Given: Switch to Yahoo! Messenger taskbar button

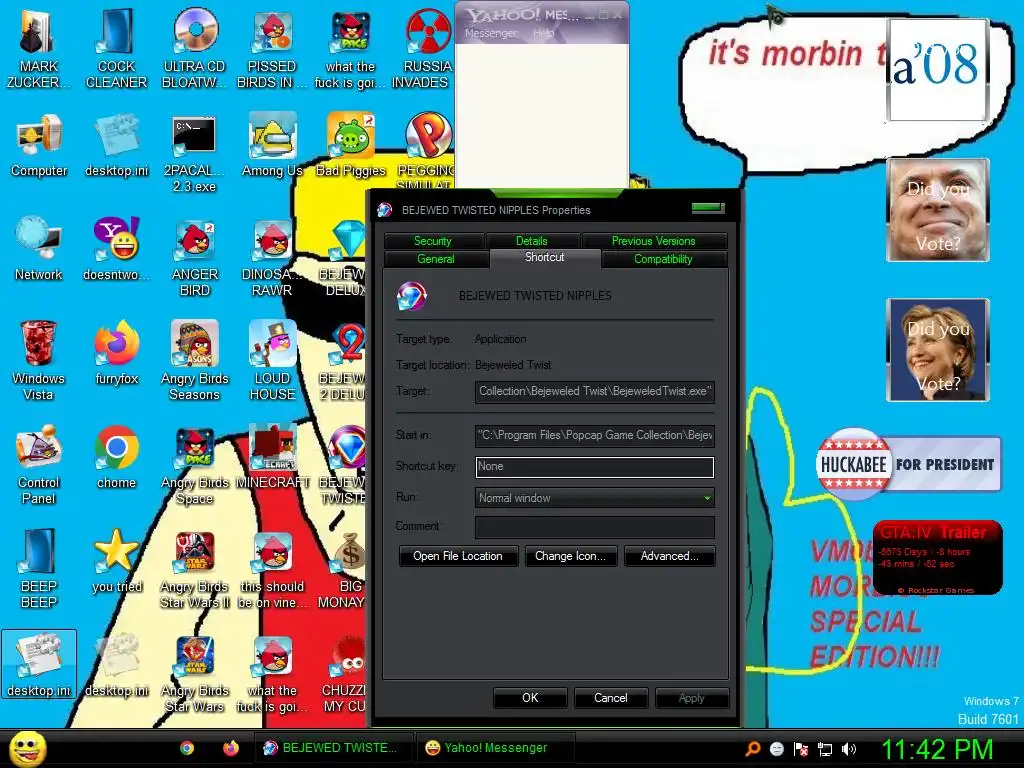Looking at the screenshot, I should (x=496, y=748).
